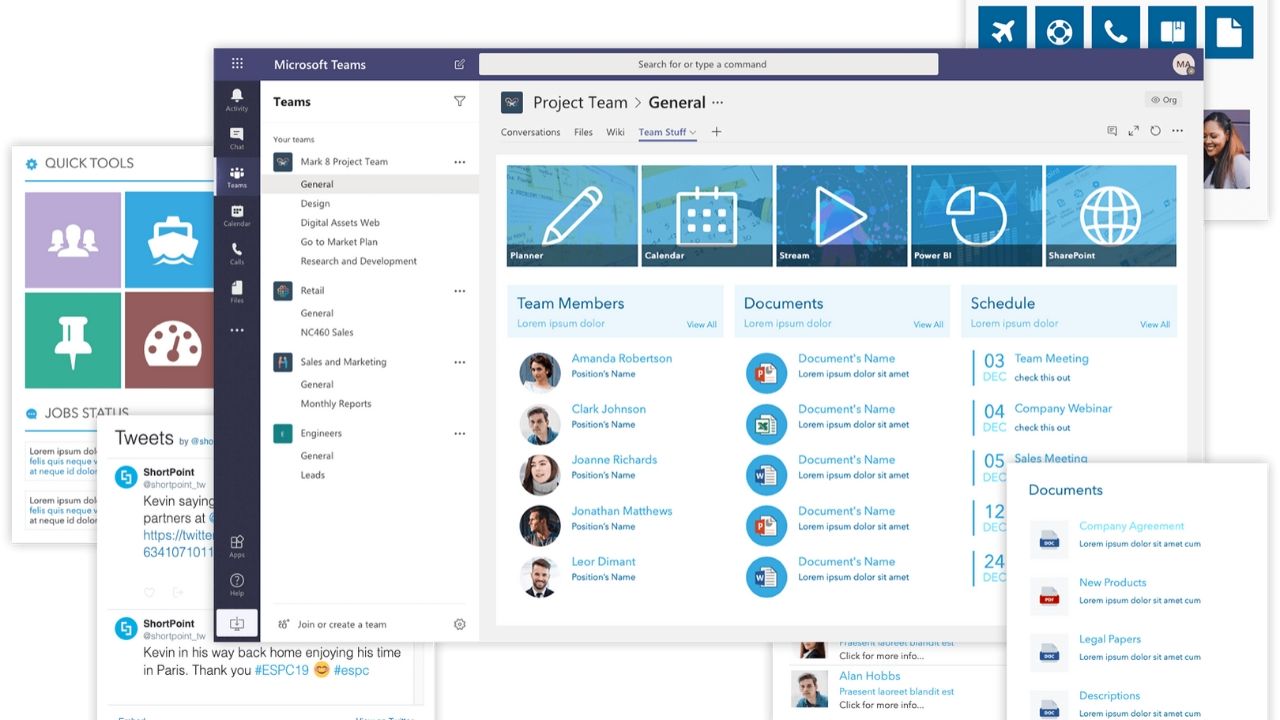Click the pushpin tile in Quick Tools

(x=73, y=340)
